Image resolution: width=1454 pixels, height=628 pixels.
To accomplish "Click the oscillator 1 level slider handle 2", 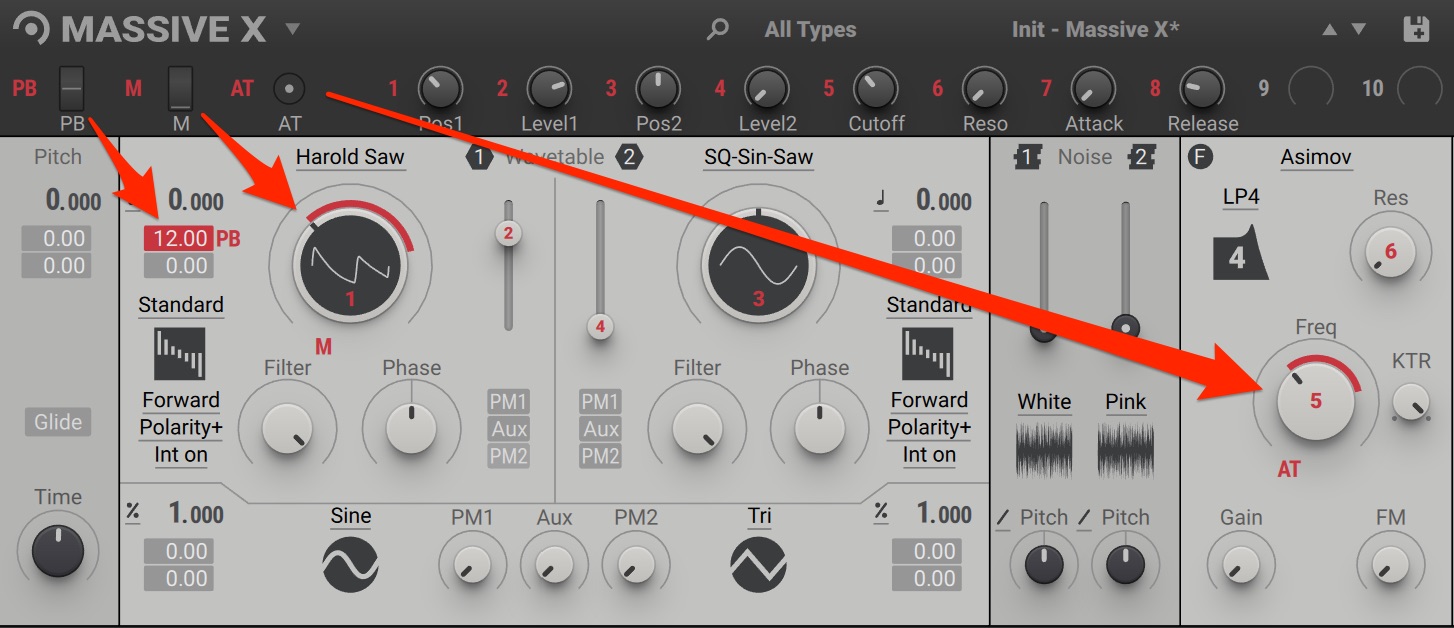I will click(508, 234).
